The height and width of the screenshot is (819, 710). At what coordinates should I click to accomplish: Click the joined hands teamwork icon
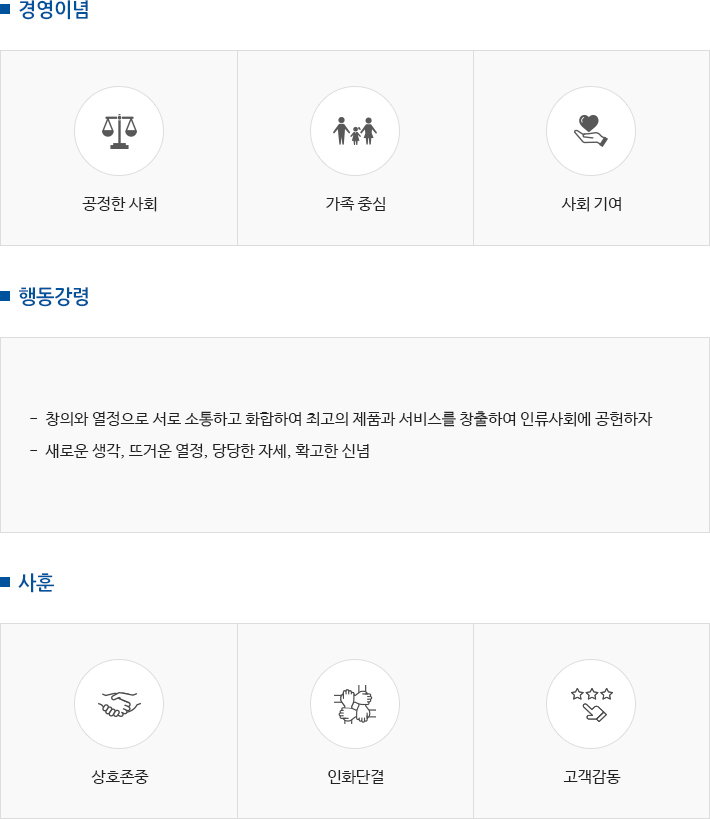pos(355,704)
